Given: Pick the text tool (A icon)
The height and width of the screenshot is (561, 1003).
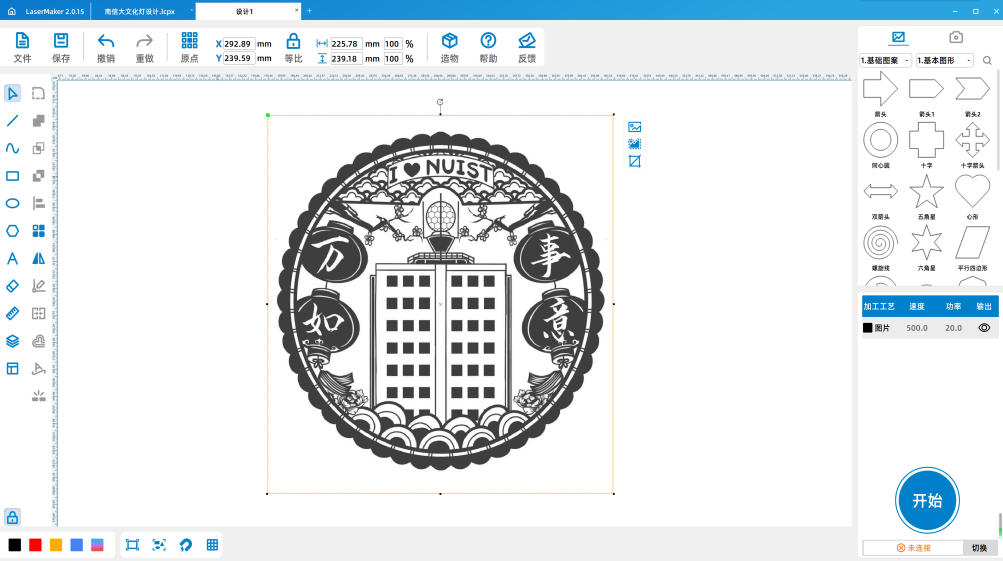Looking at the screenshot, I should pyautogui.click(x=13, y=258).
